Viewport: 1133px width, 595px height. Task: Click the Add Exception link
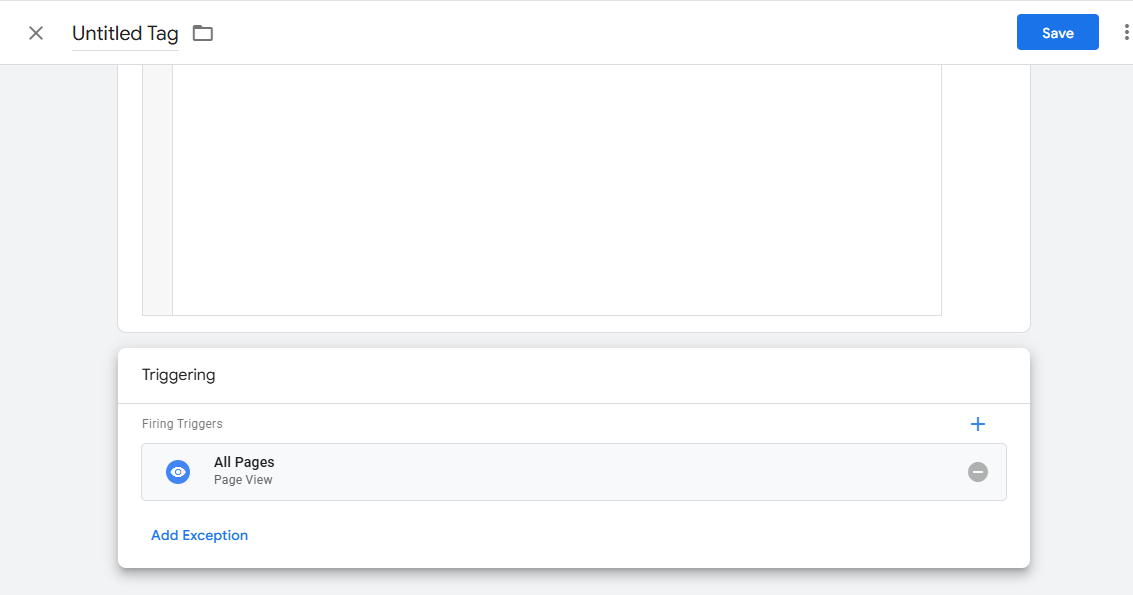pyautogui.click(x=199, y=535)
